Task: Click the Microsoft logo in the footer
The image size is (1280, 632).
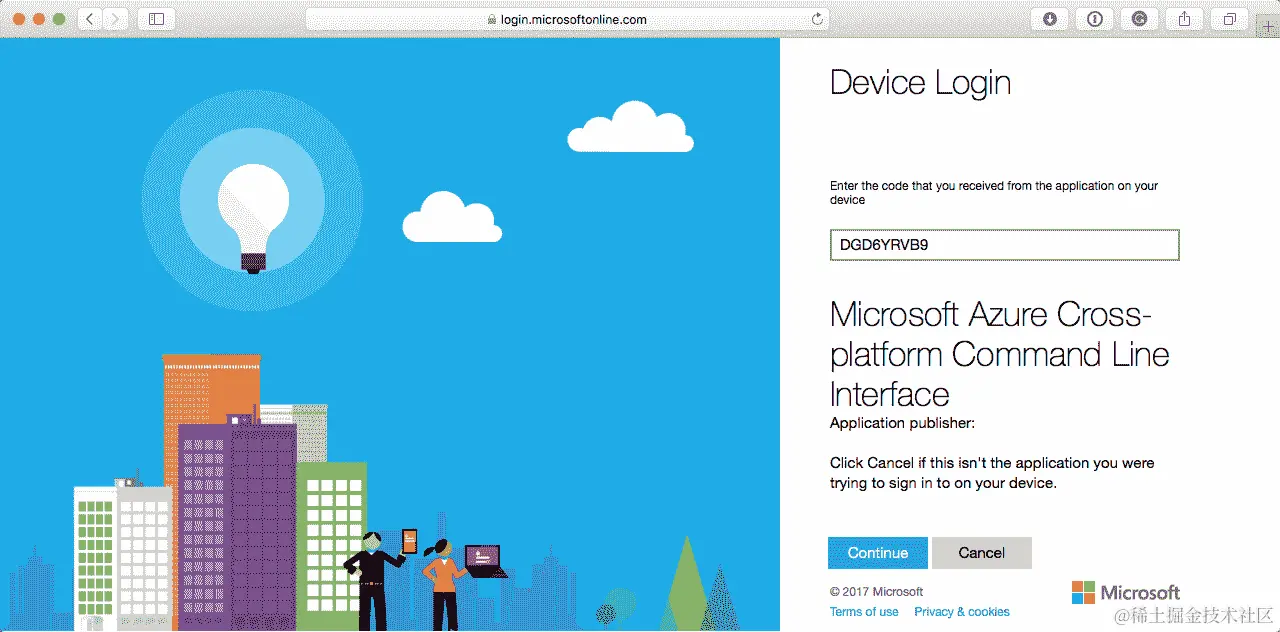Action: (x=1126, y=592)
